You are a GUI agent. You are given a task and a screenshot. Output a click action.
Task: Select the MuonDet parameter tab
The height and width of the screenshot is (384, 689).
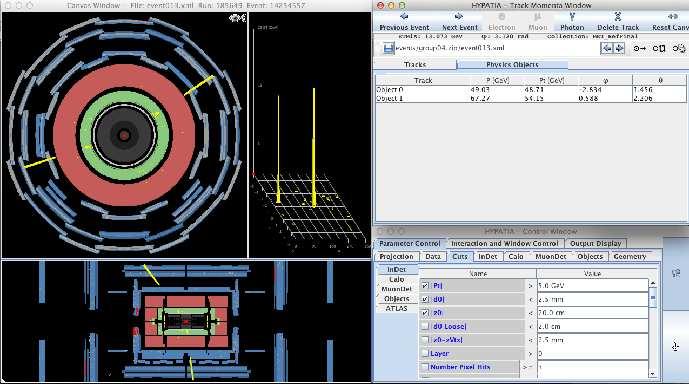point(551,256)
